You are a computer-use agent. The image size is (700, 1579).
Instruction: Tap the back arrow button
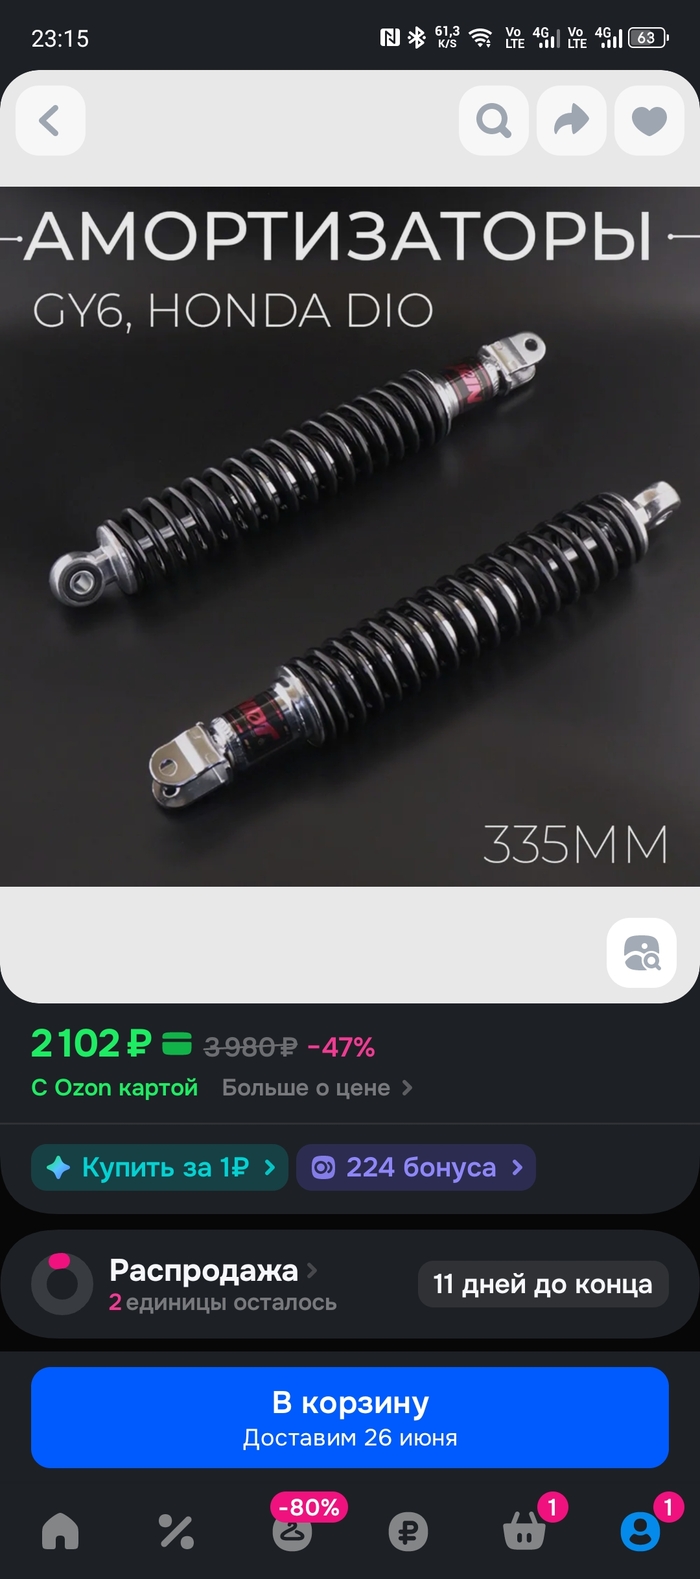50,121
